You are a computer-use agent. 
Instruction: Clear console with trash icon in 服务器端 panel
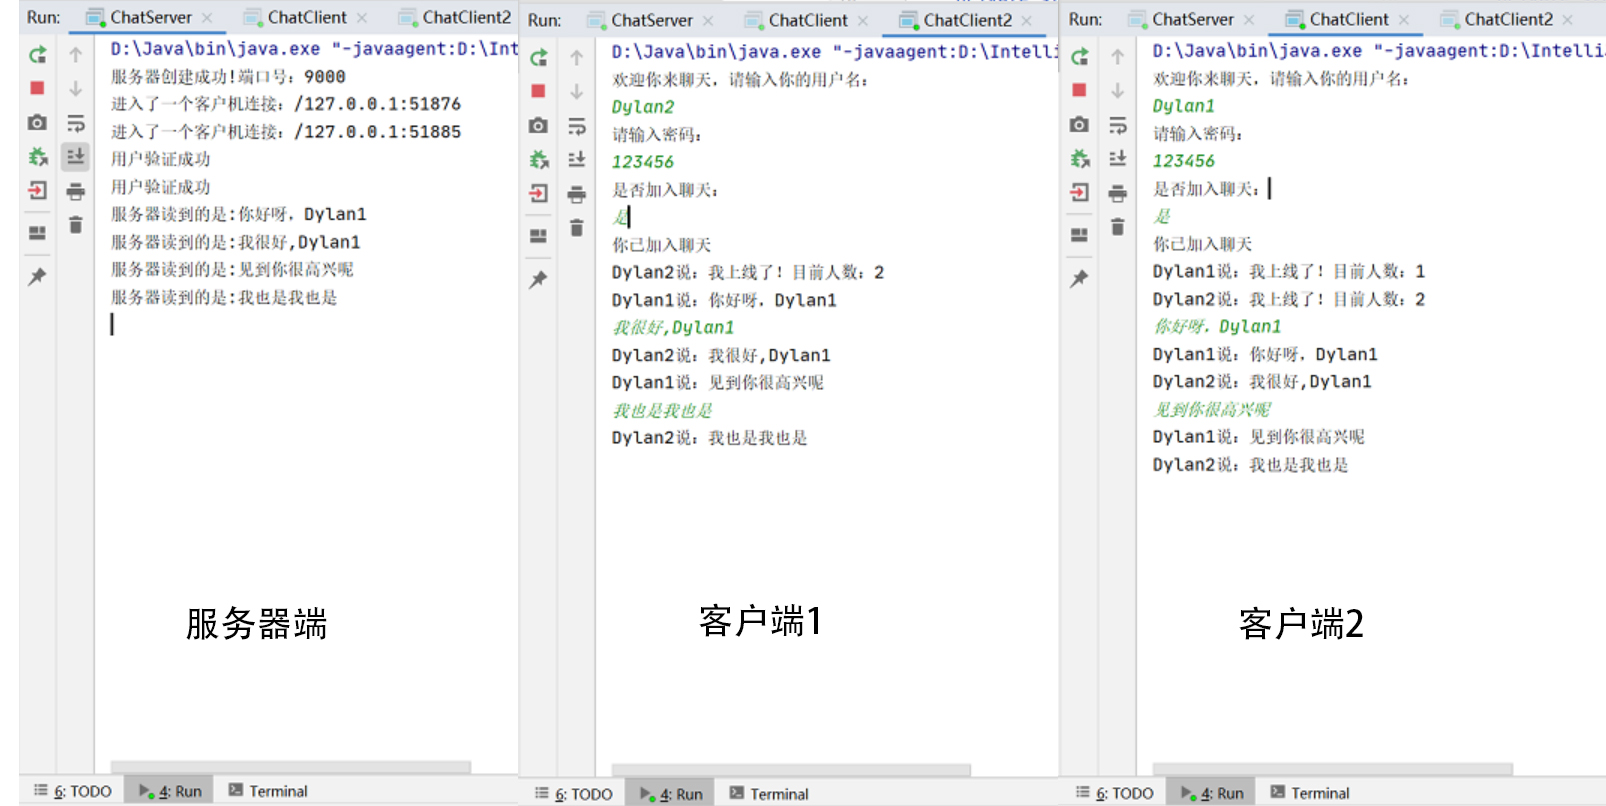coord(75,225)
